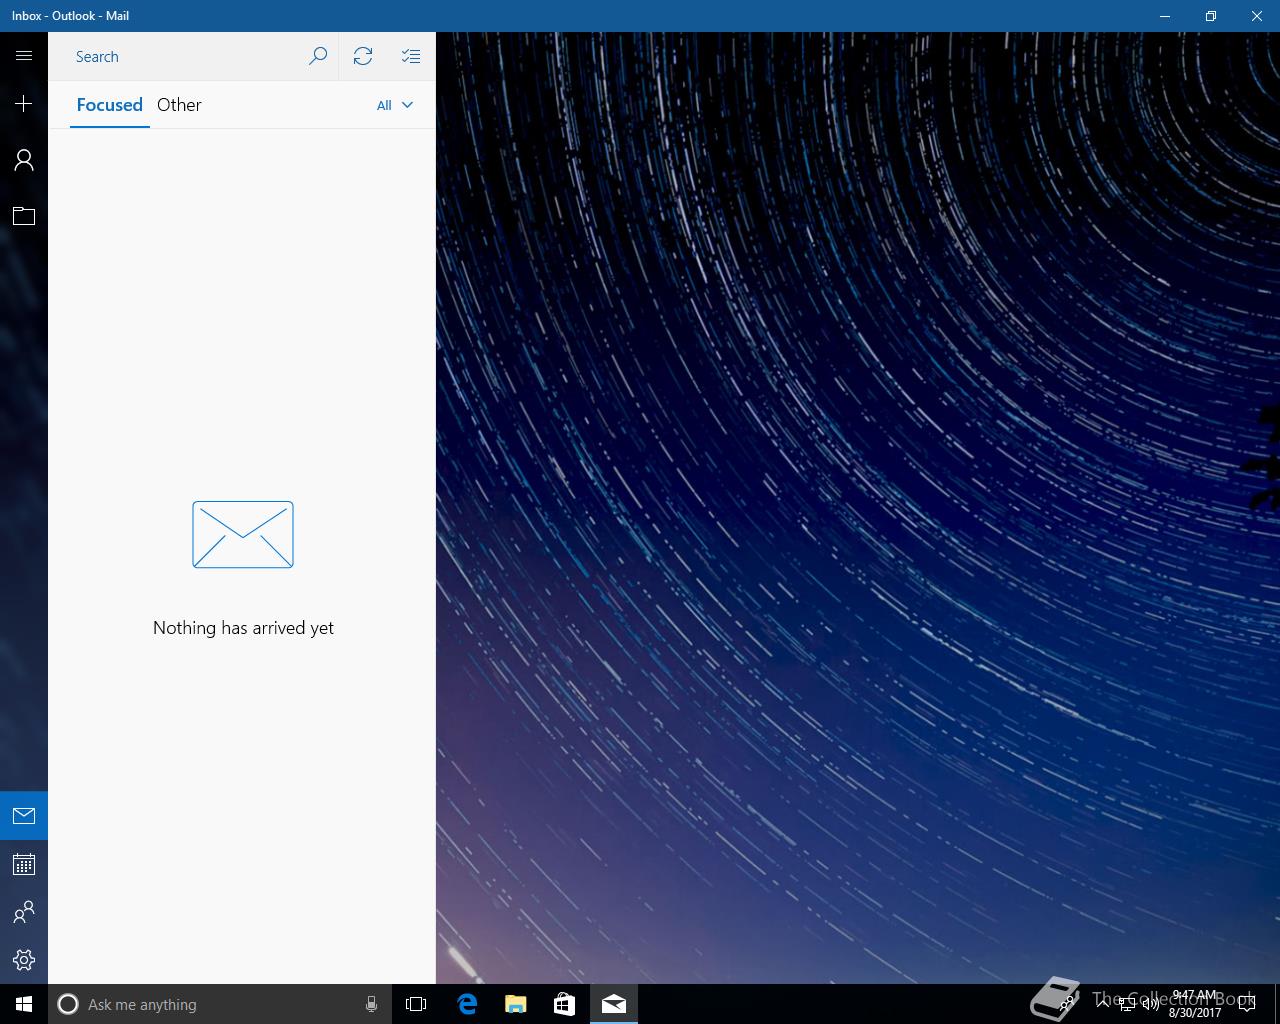
Task: Open the folders list icon
Action: 24,216
